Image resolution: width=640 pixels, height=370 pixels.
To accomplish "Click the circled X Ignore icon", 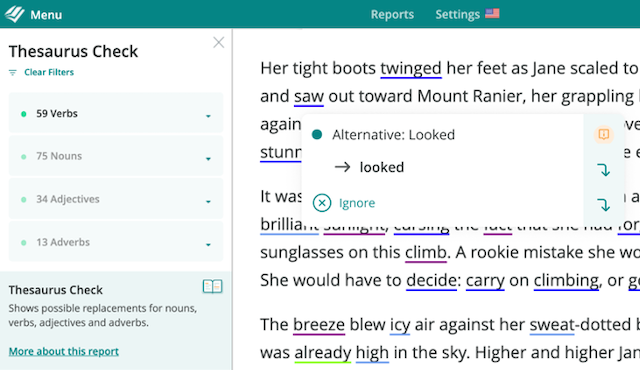I will 322,203.
